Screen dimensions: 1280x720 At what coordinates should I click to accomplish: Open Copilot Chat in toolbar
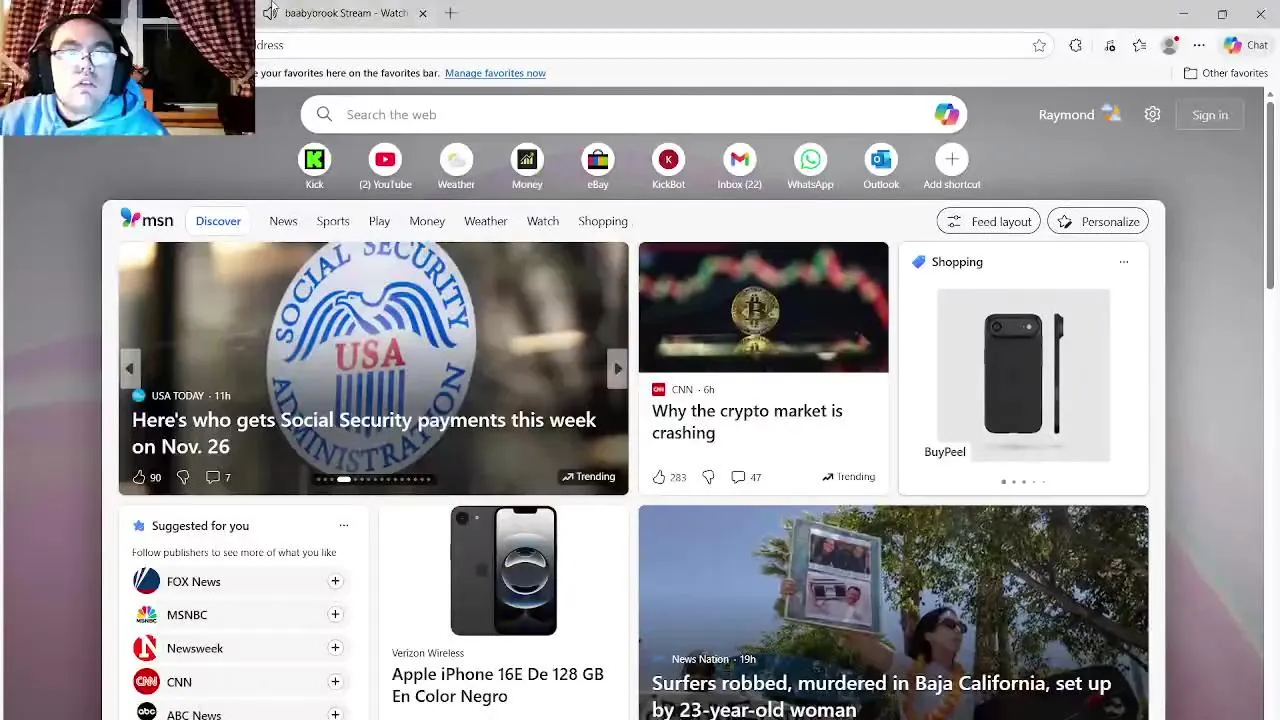[x=1246, y=45]
